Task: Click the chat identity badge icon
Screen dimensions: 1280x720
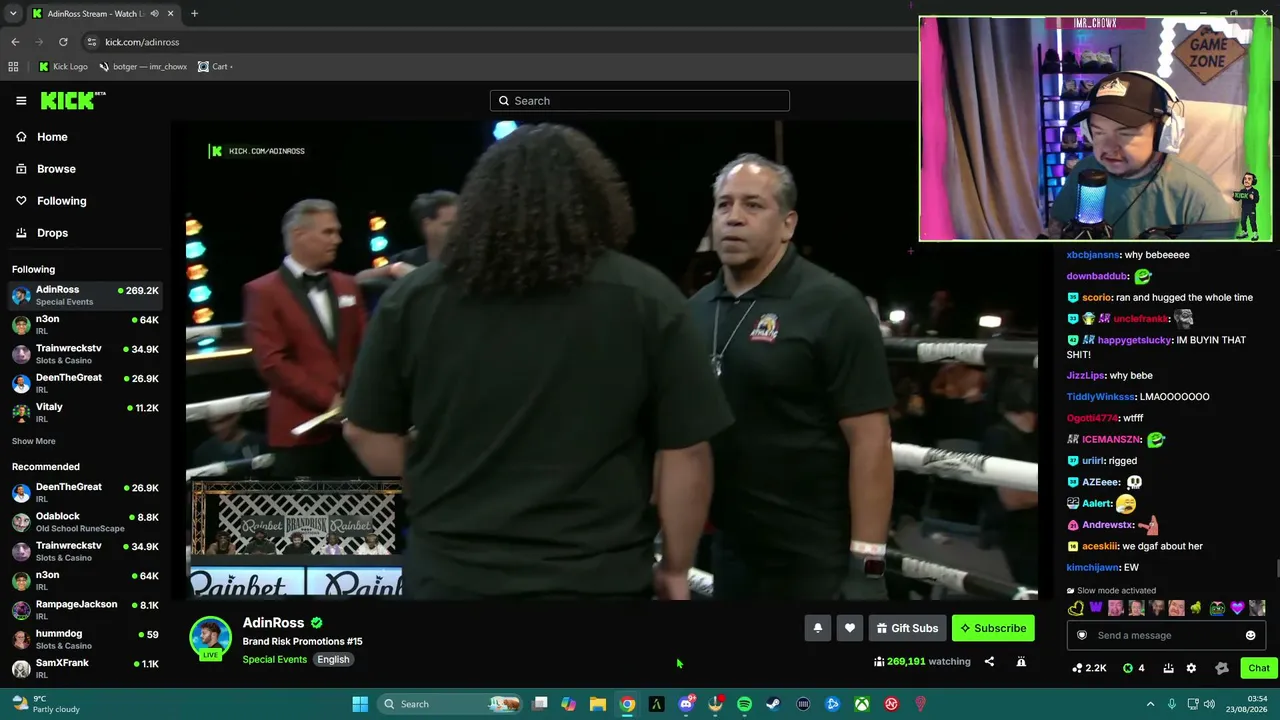Action: tap(1081, 635)
